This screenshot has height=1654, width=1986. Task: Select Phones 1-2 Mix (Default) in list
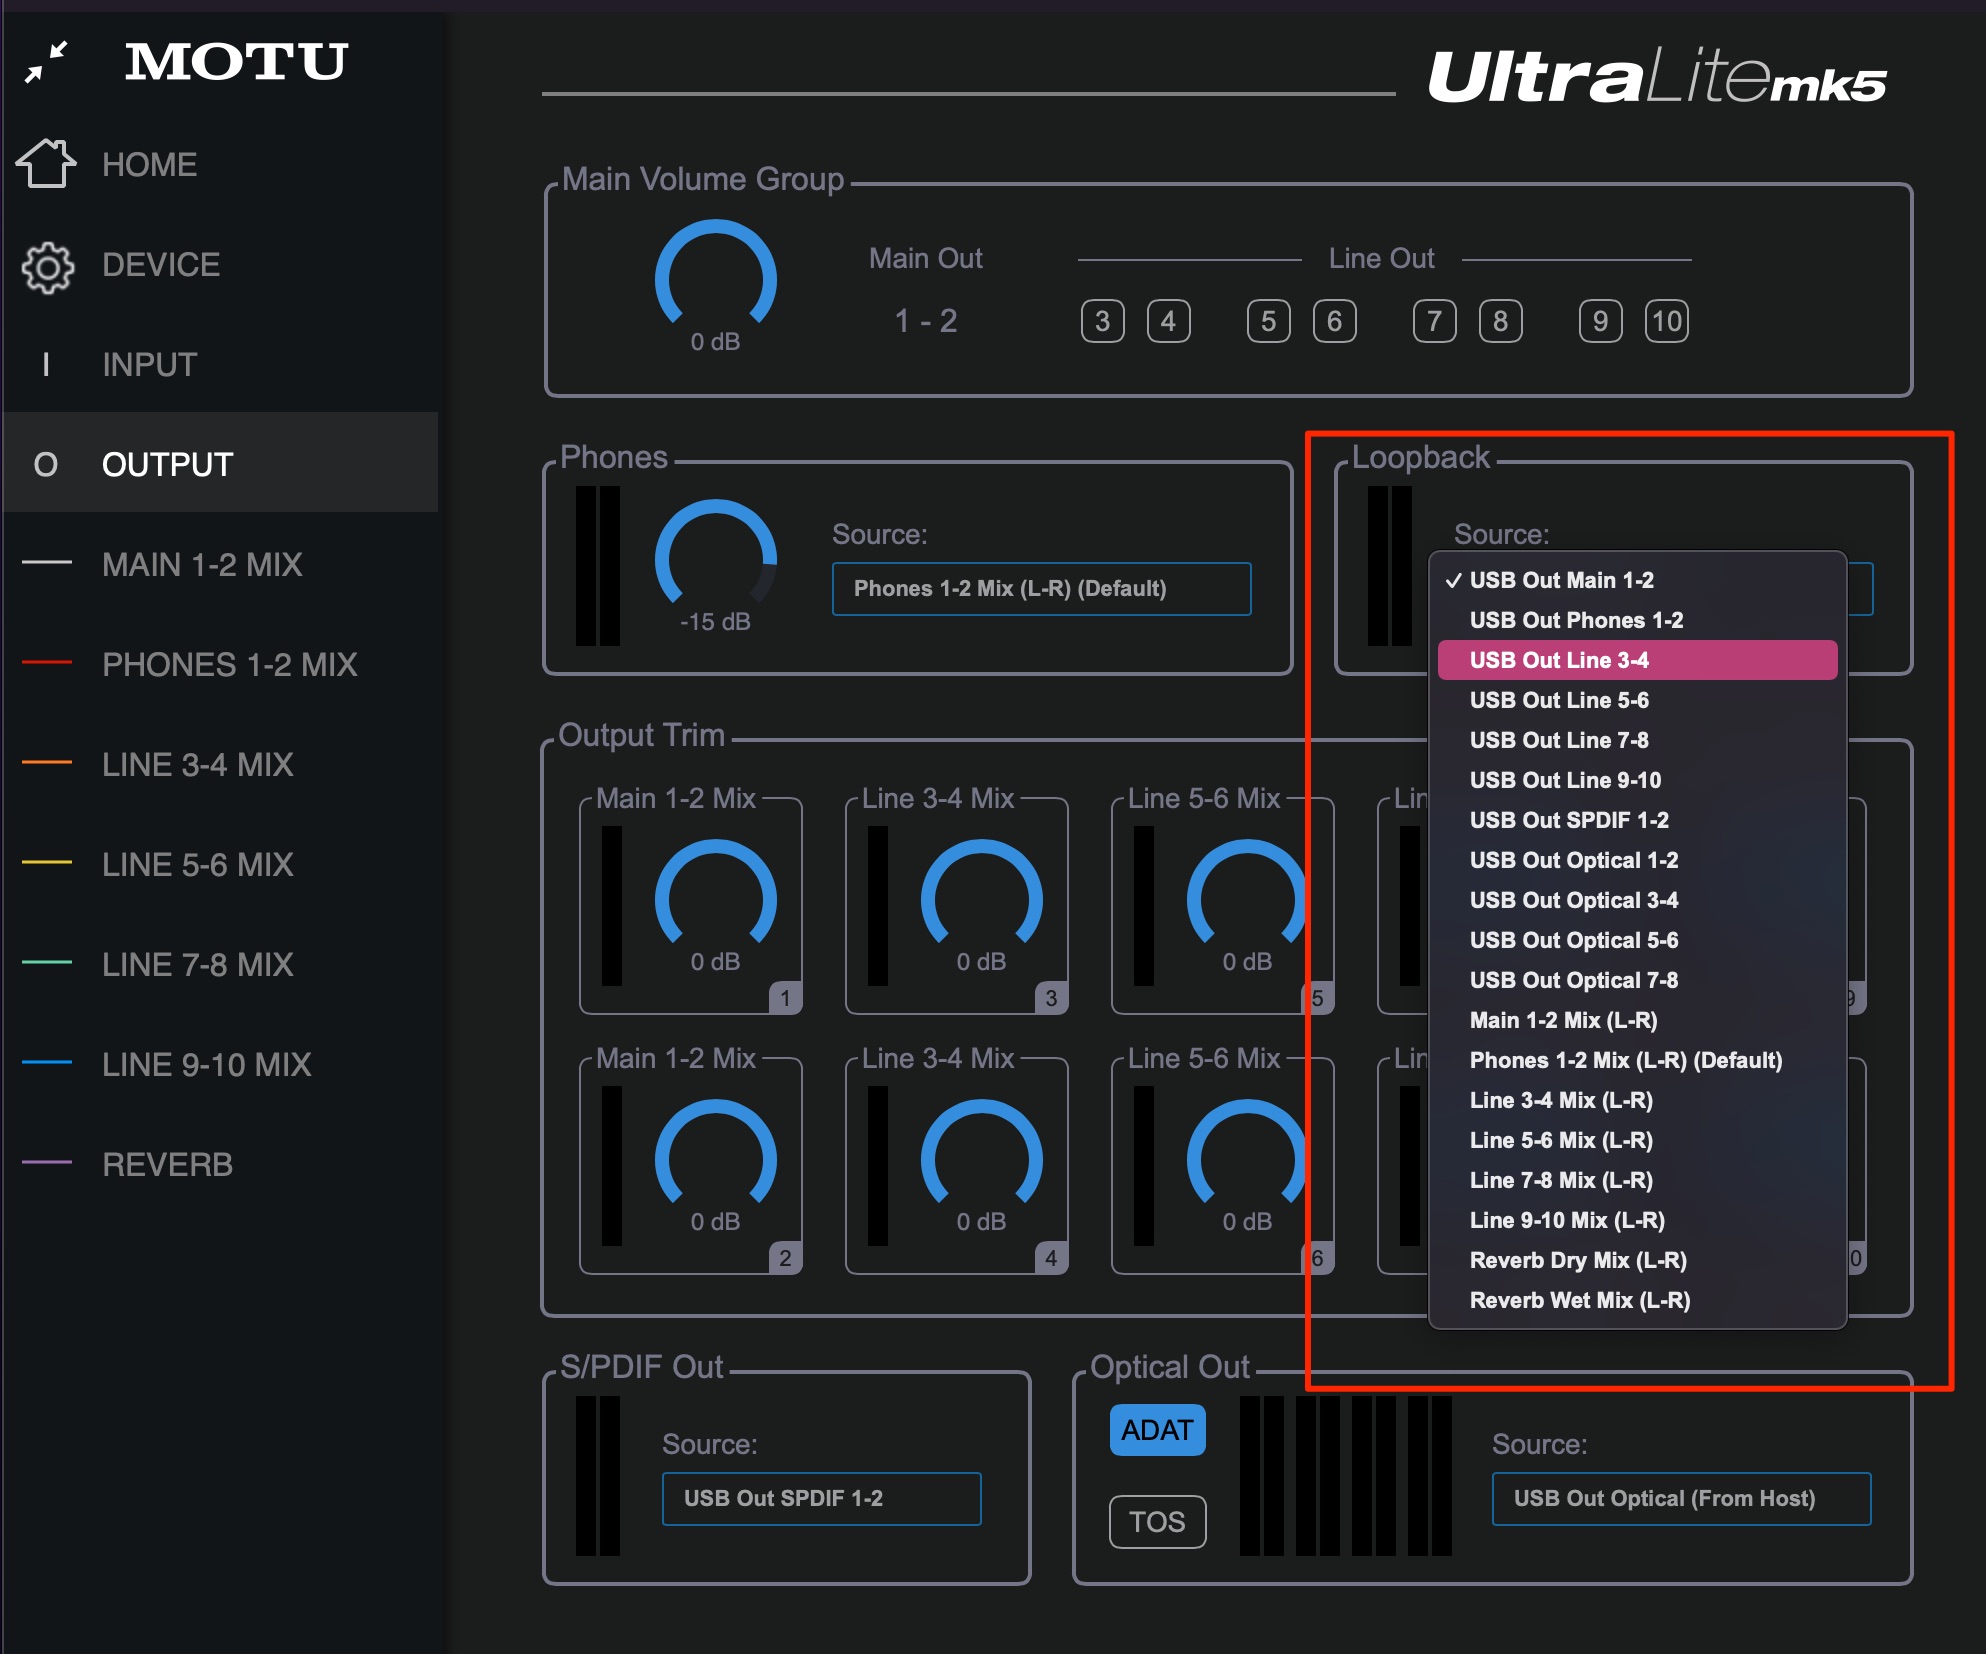tap(1638, 1060)
